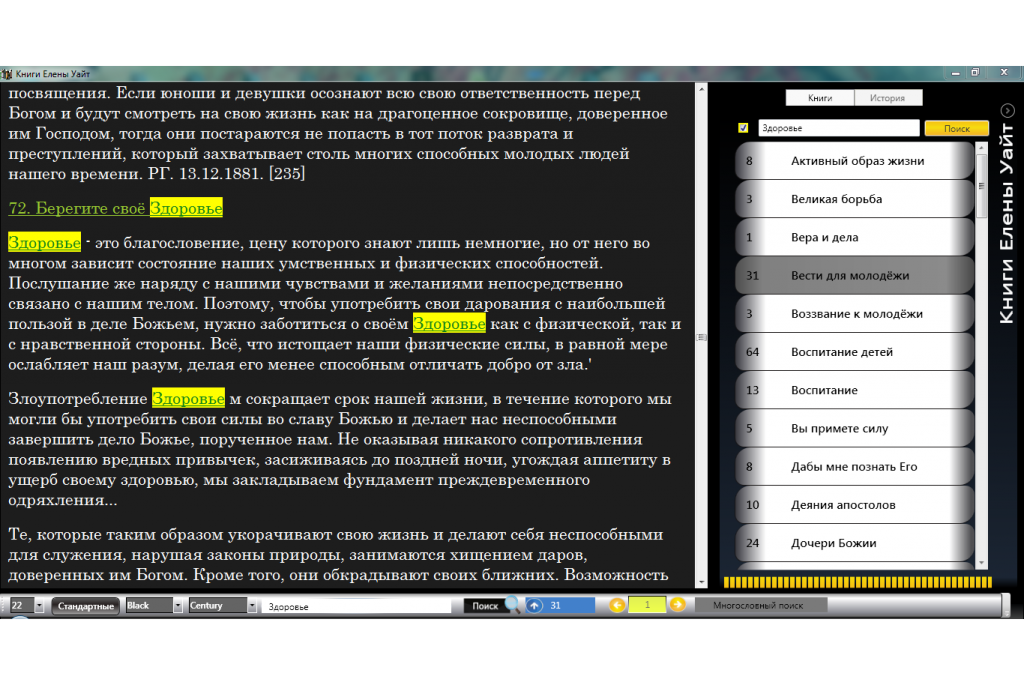1024x682 pixels.
Task: Go to next result with right arrow
Action: coord(677,605)
